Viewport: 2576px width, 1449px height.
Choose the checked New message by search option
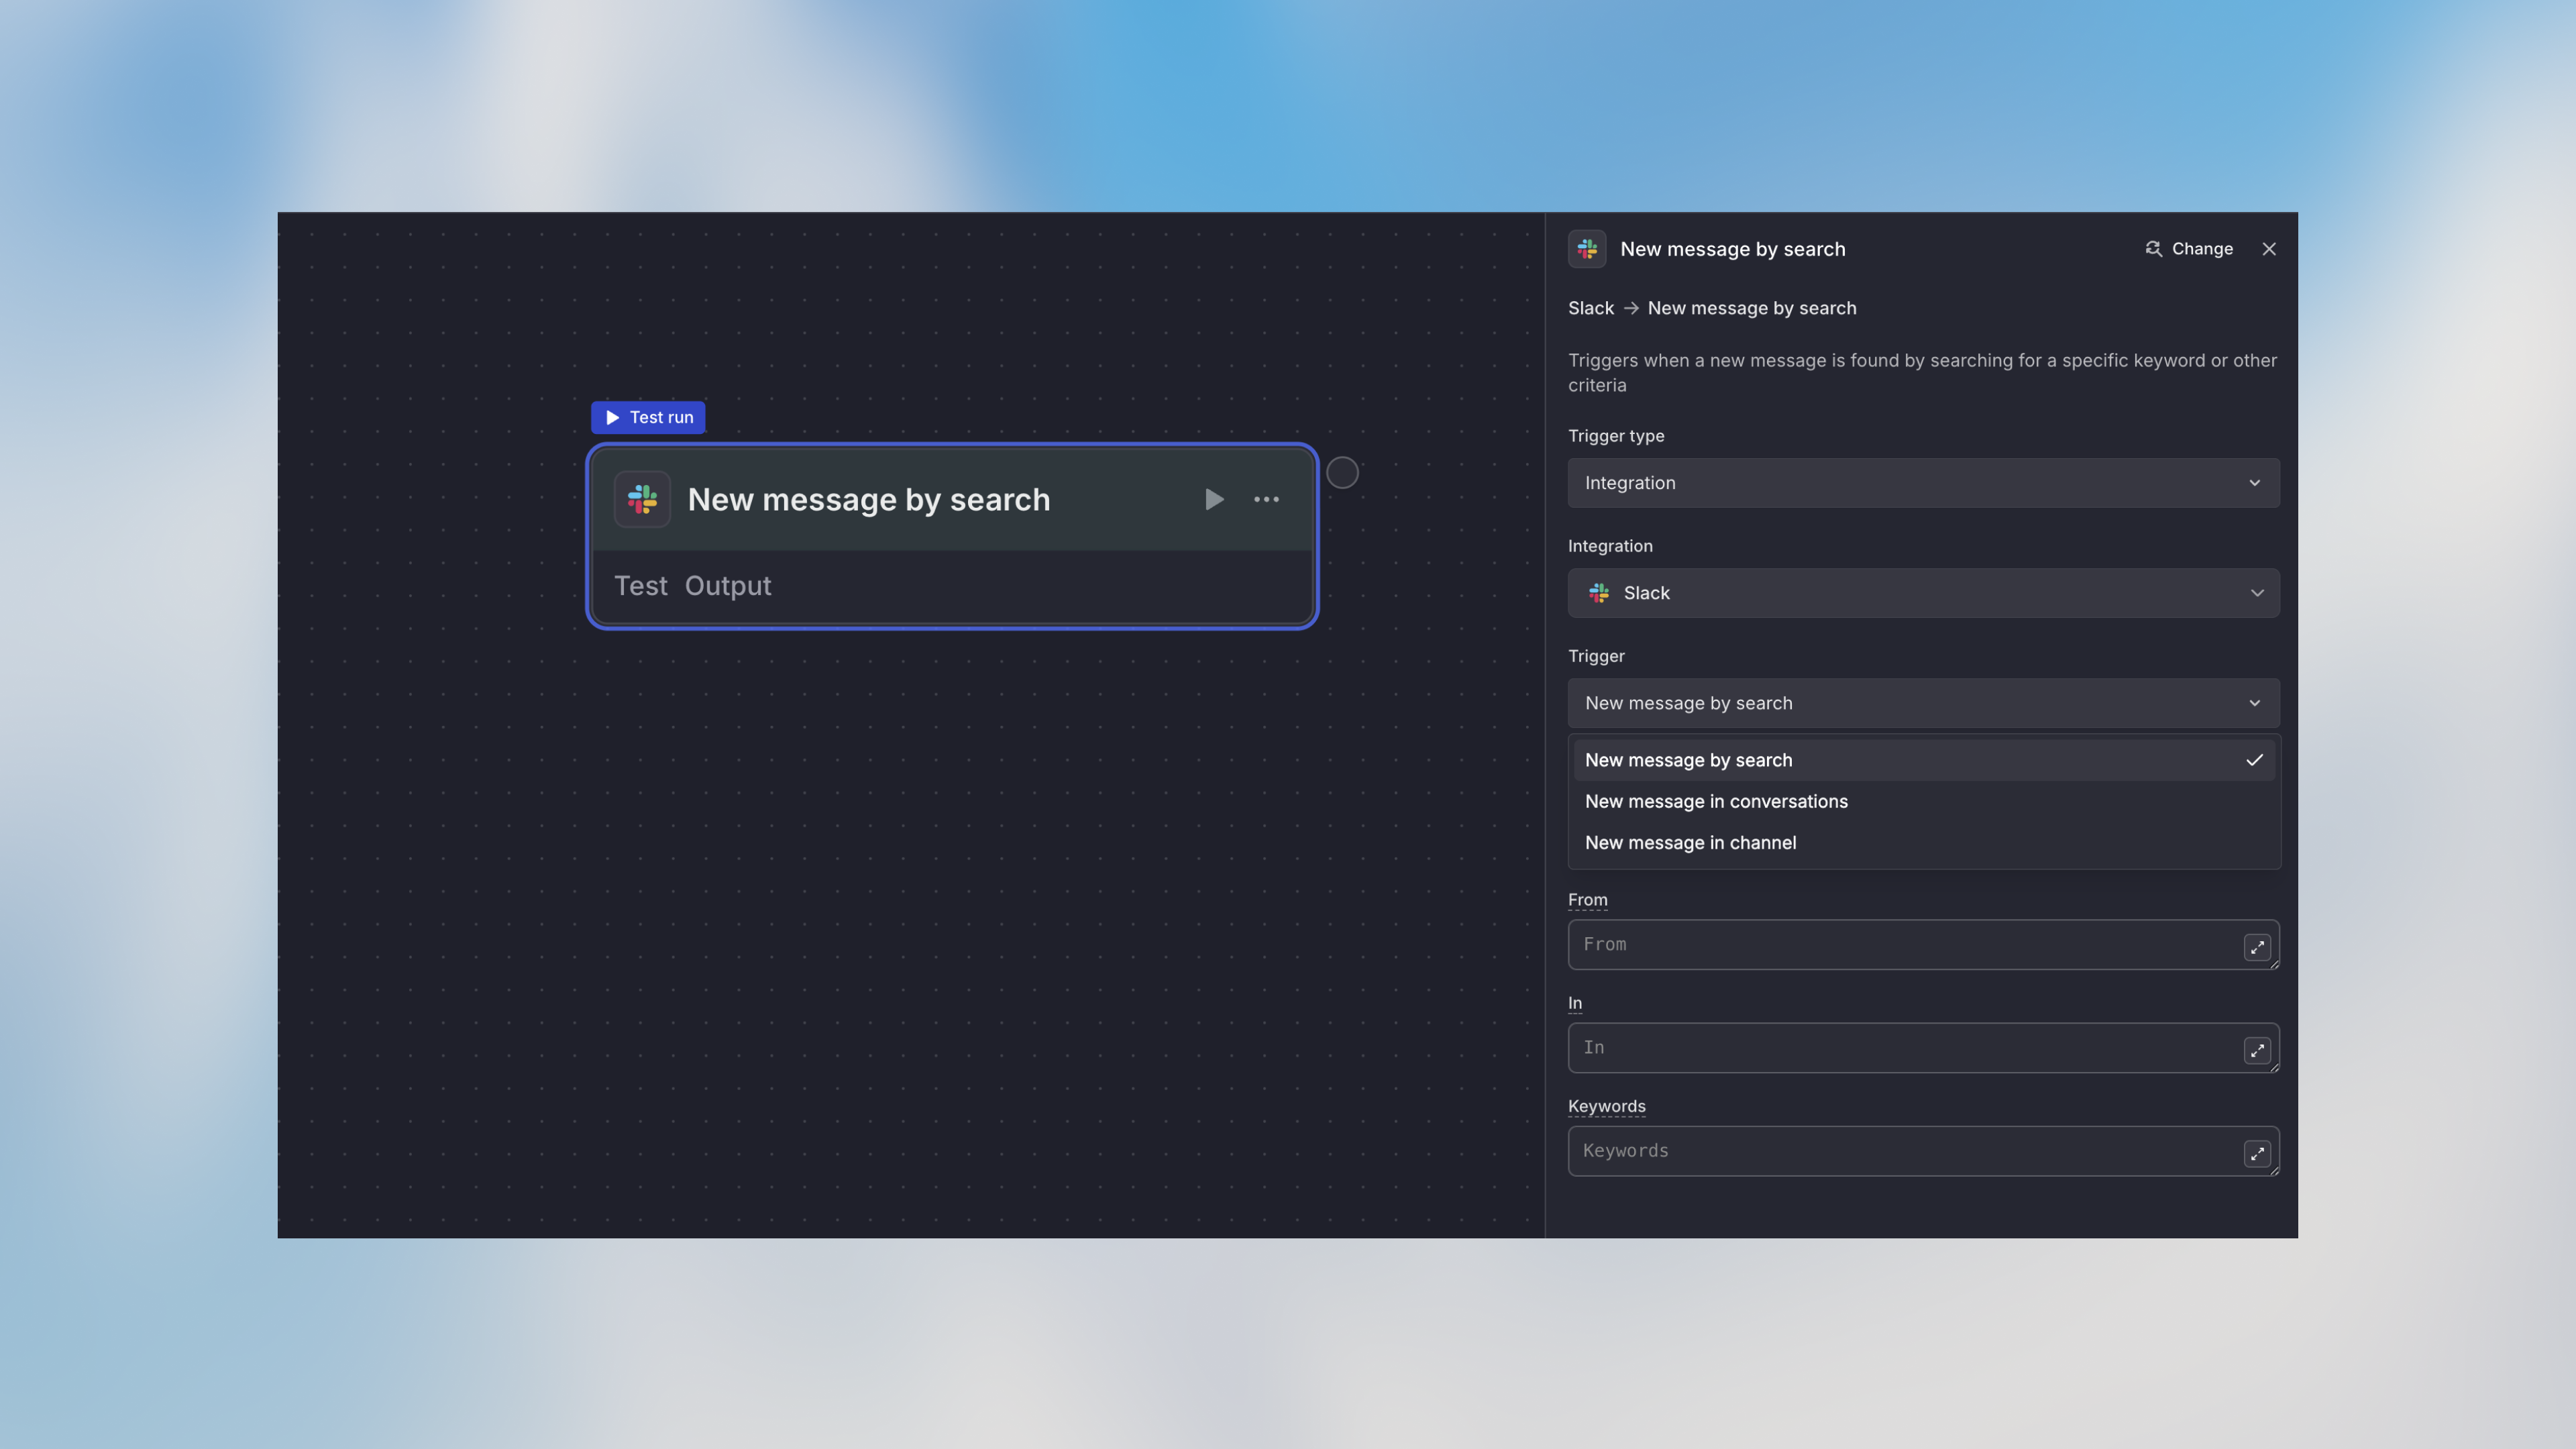(x=1688, y=760)
